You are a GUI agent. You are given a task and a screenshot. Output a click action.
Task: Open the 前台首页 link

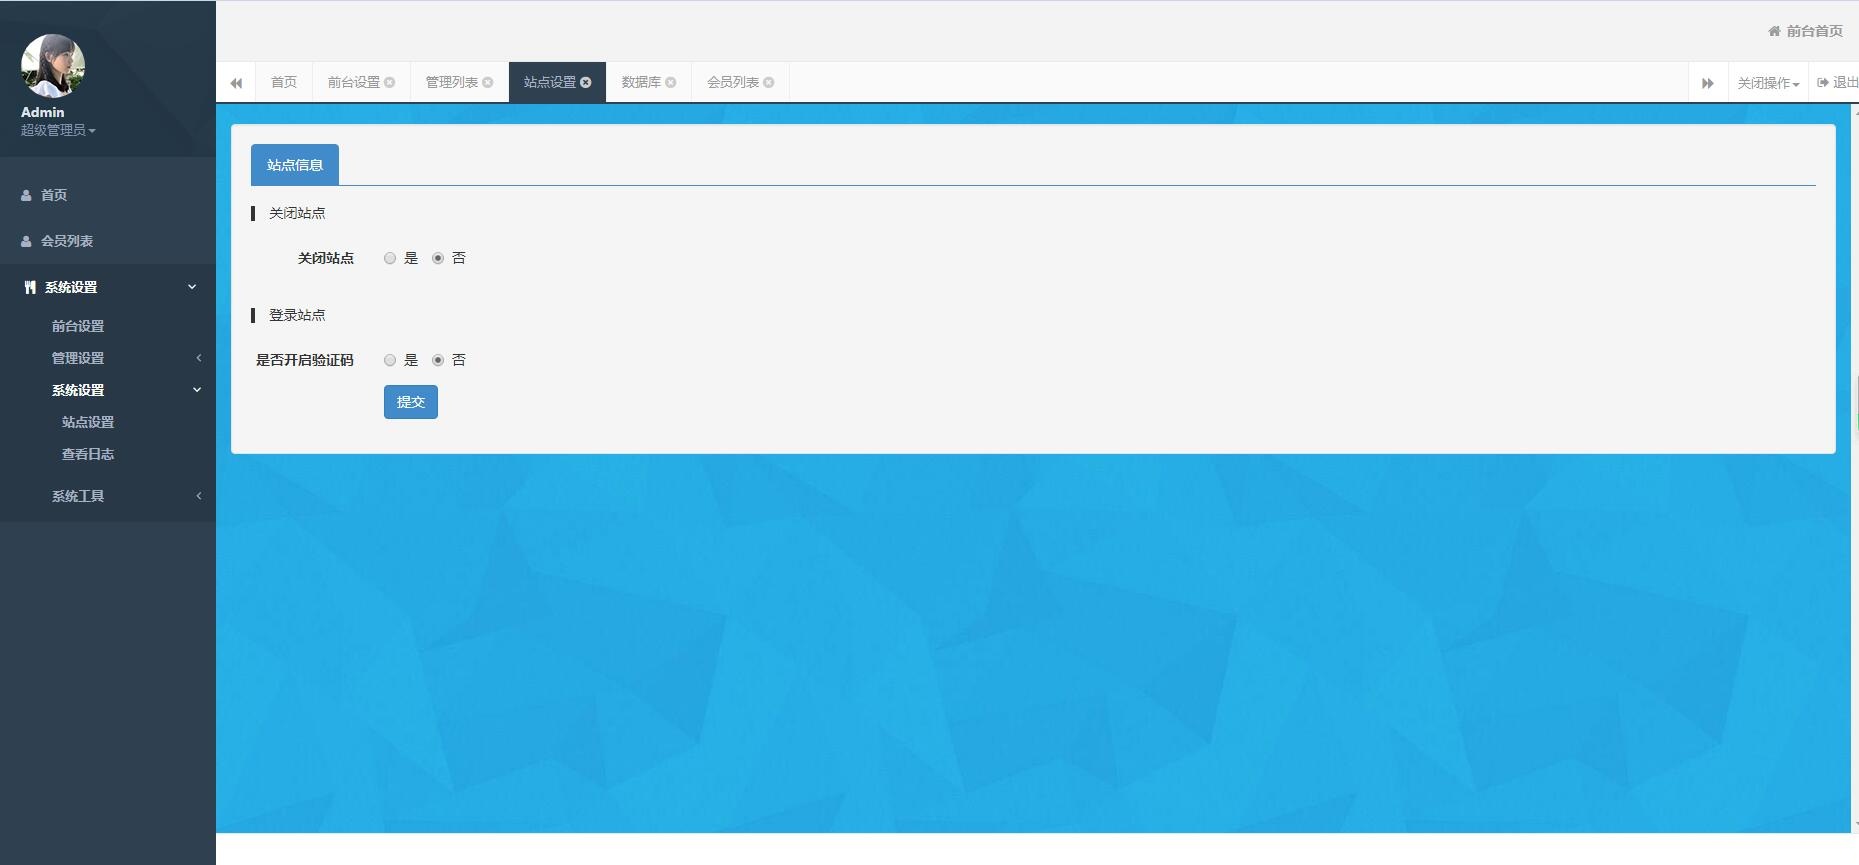coord(1806,31)
